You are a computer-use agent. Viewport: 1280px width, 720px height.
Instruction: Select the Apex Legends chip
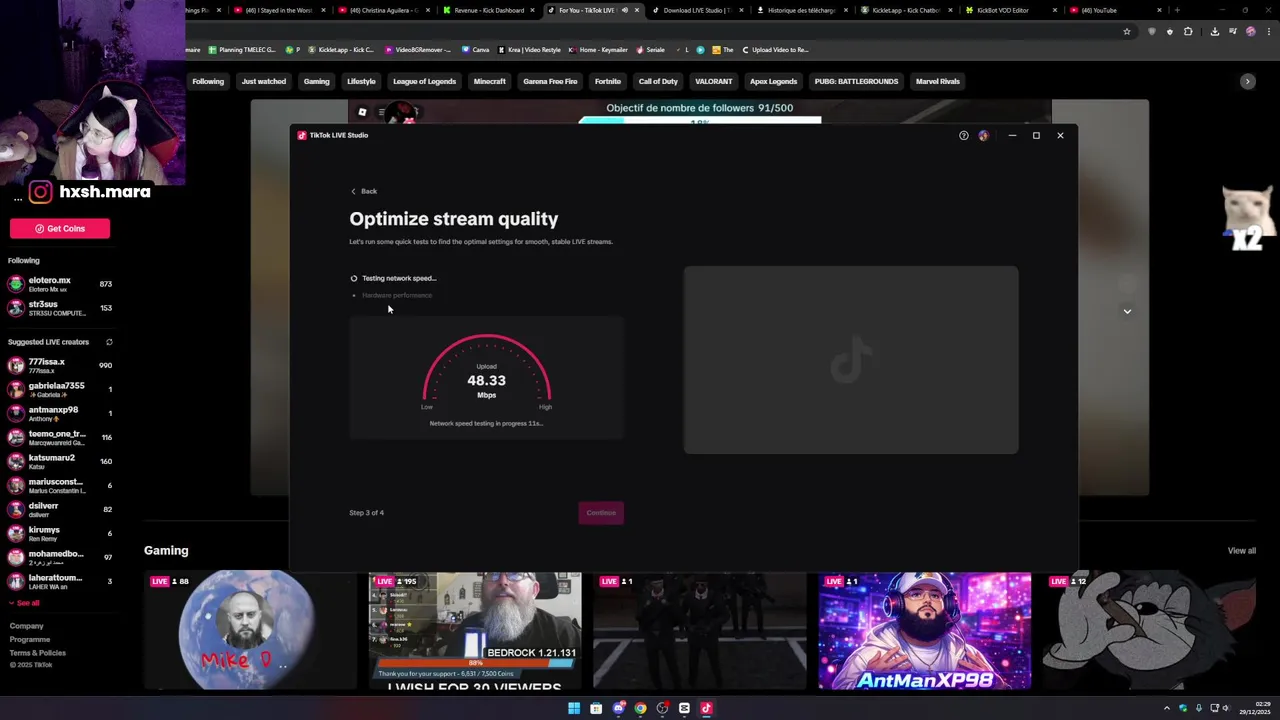pyautogui.click(x=773, y=81)
